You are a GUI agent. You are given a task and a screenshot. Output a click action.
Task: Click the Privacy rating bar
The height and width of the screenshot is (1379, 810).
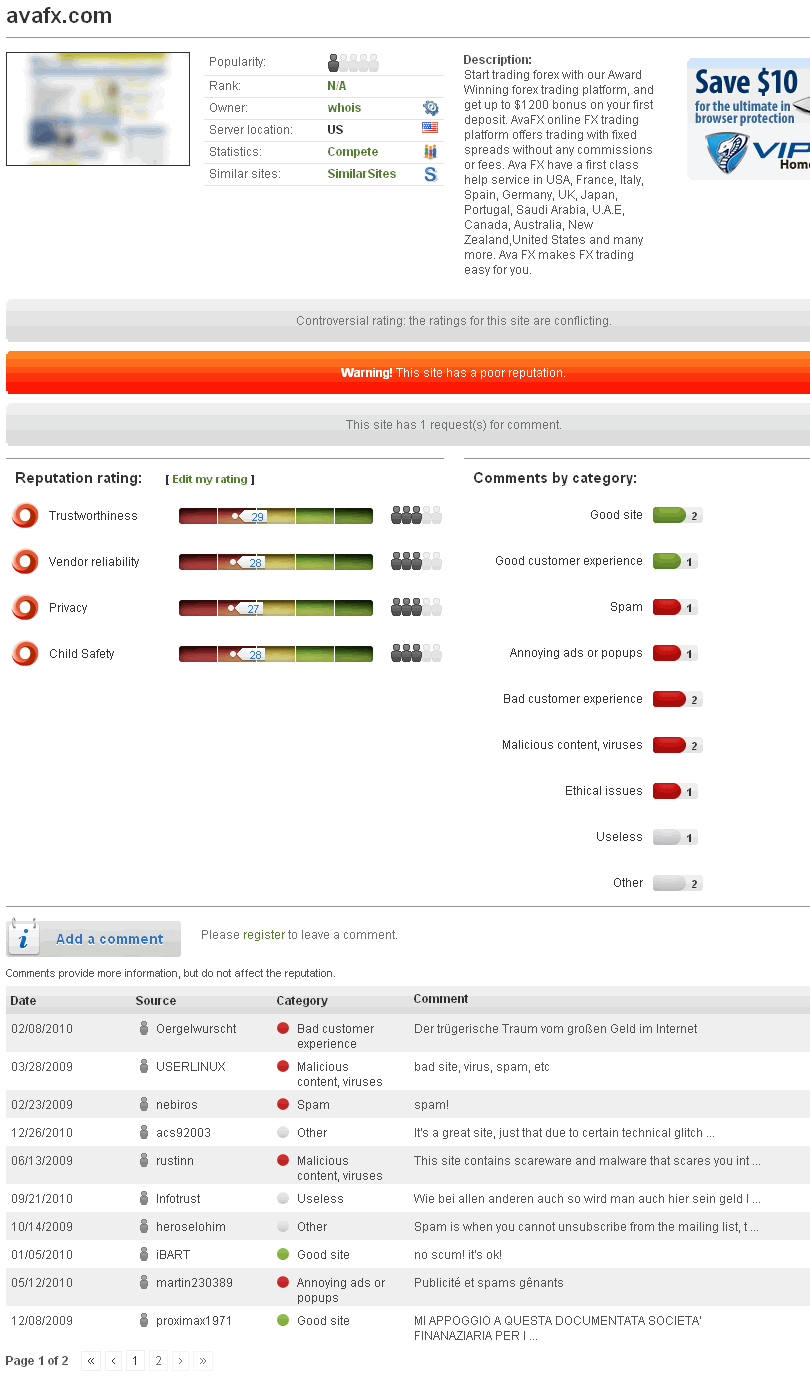[x=276, y=608]
